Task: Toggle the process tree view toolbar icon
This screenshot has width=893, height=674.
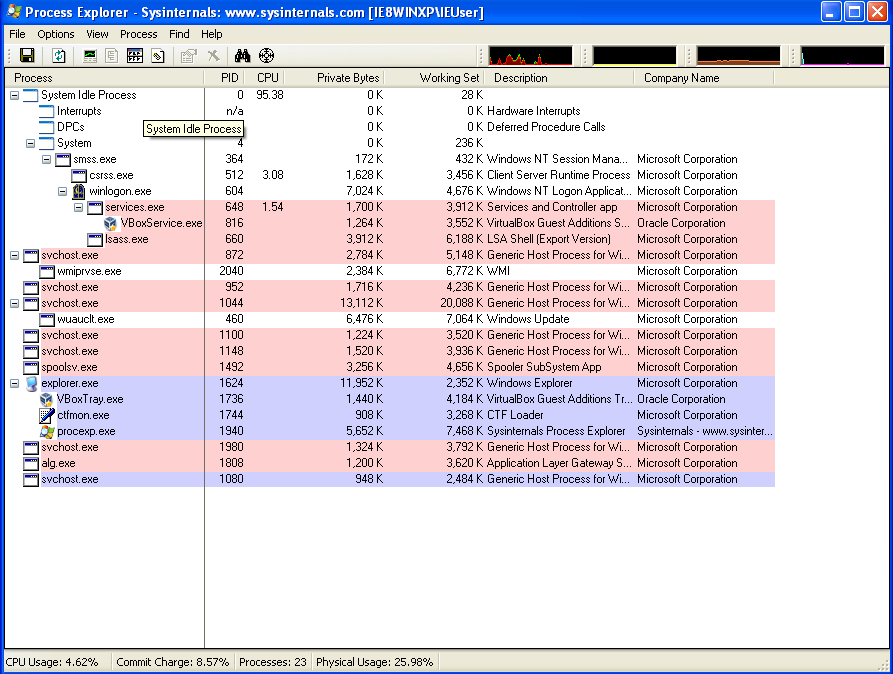Action: [112, 55]
